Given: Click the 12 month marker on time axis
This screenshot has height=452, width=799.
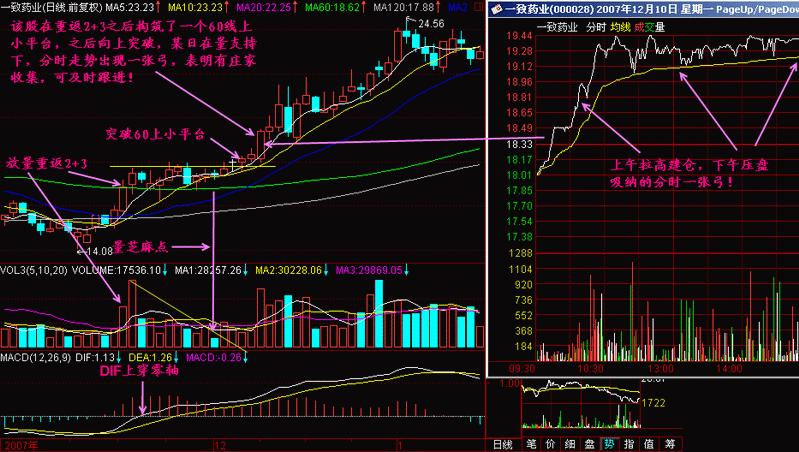Looking at the screenshot, I should pyautogui.click(x=220, y=446).
